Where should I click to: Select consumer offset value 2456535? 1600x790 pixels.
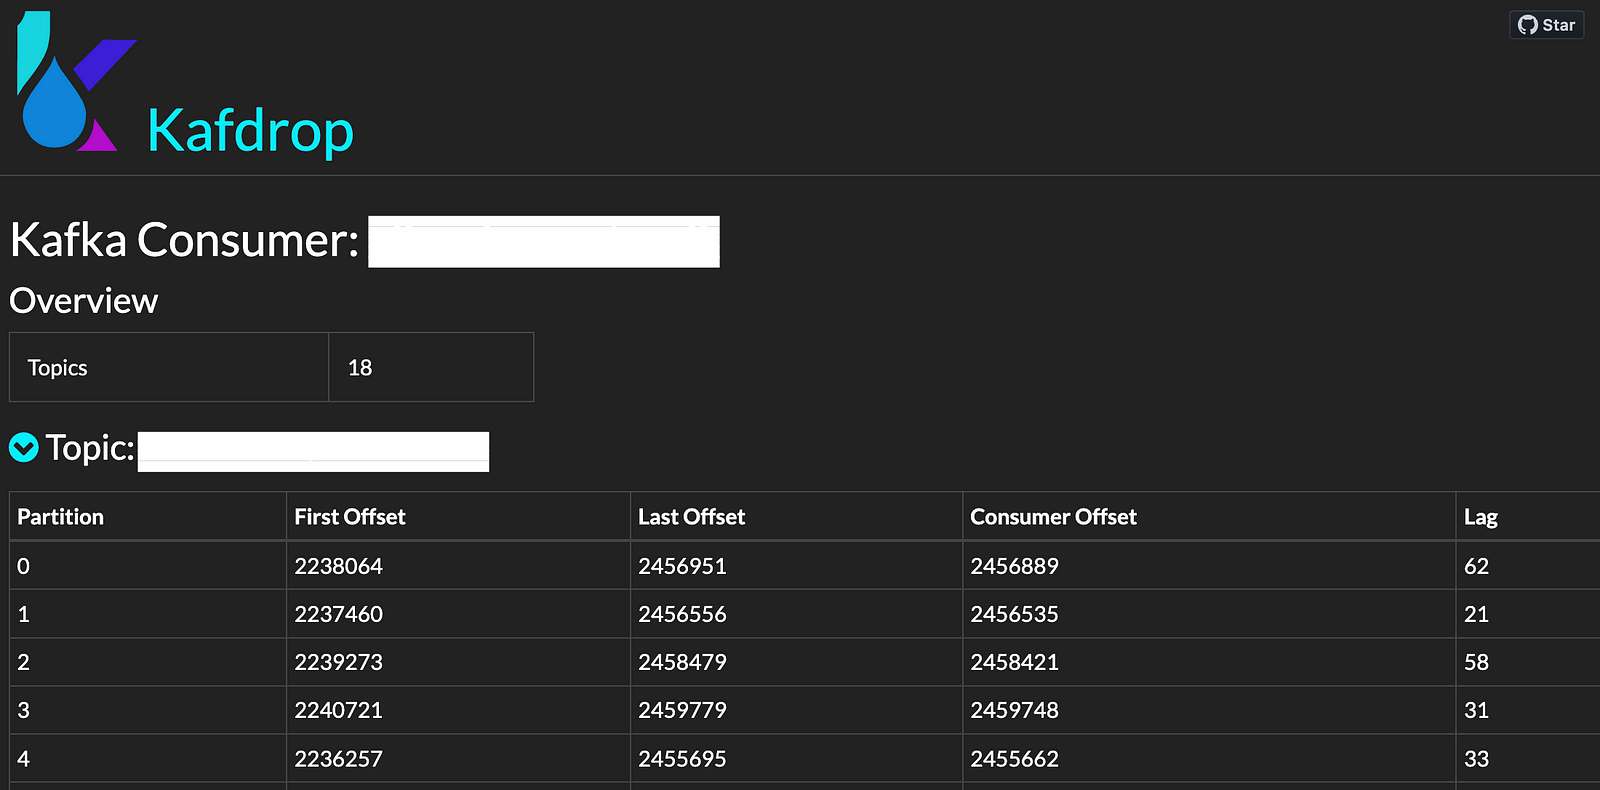click(1015, 614)
